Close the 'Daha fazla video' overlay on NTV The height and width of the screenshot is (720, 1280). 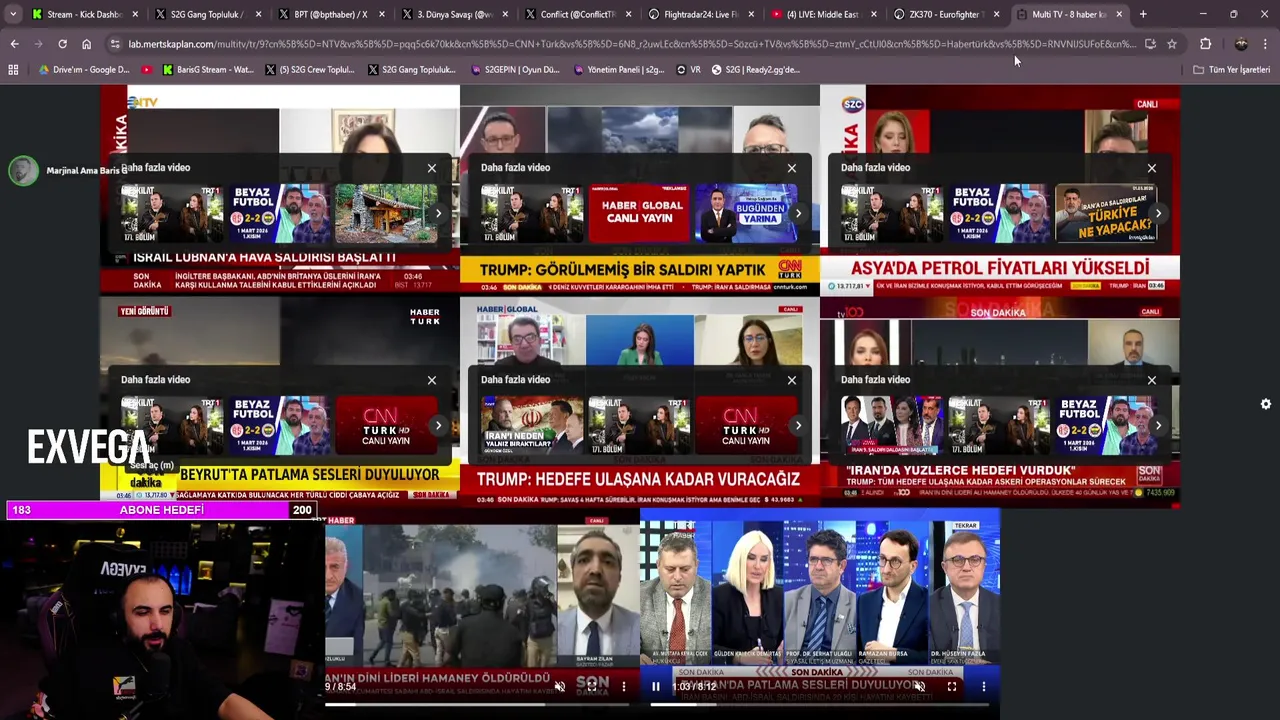click(x=432, y=168)
